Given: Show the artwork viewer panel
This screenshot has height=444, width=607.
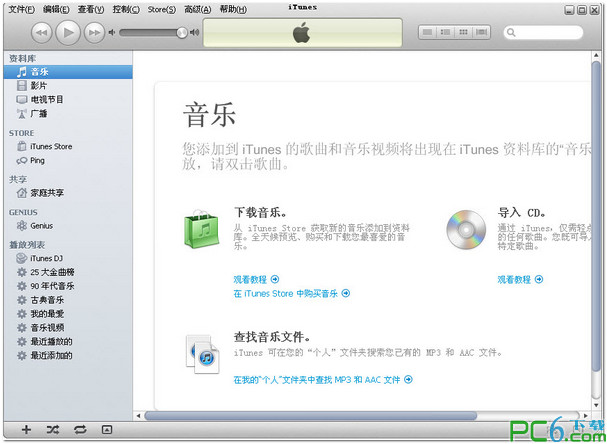Looking at the screenshot, I should point(107,429).
